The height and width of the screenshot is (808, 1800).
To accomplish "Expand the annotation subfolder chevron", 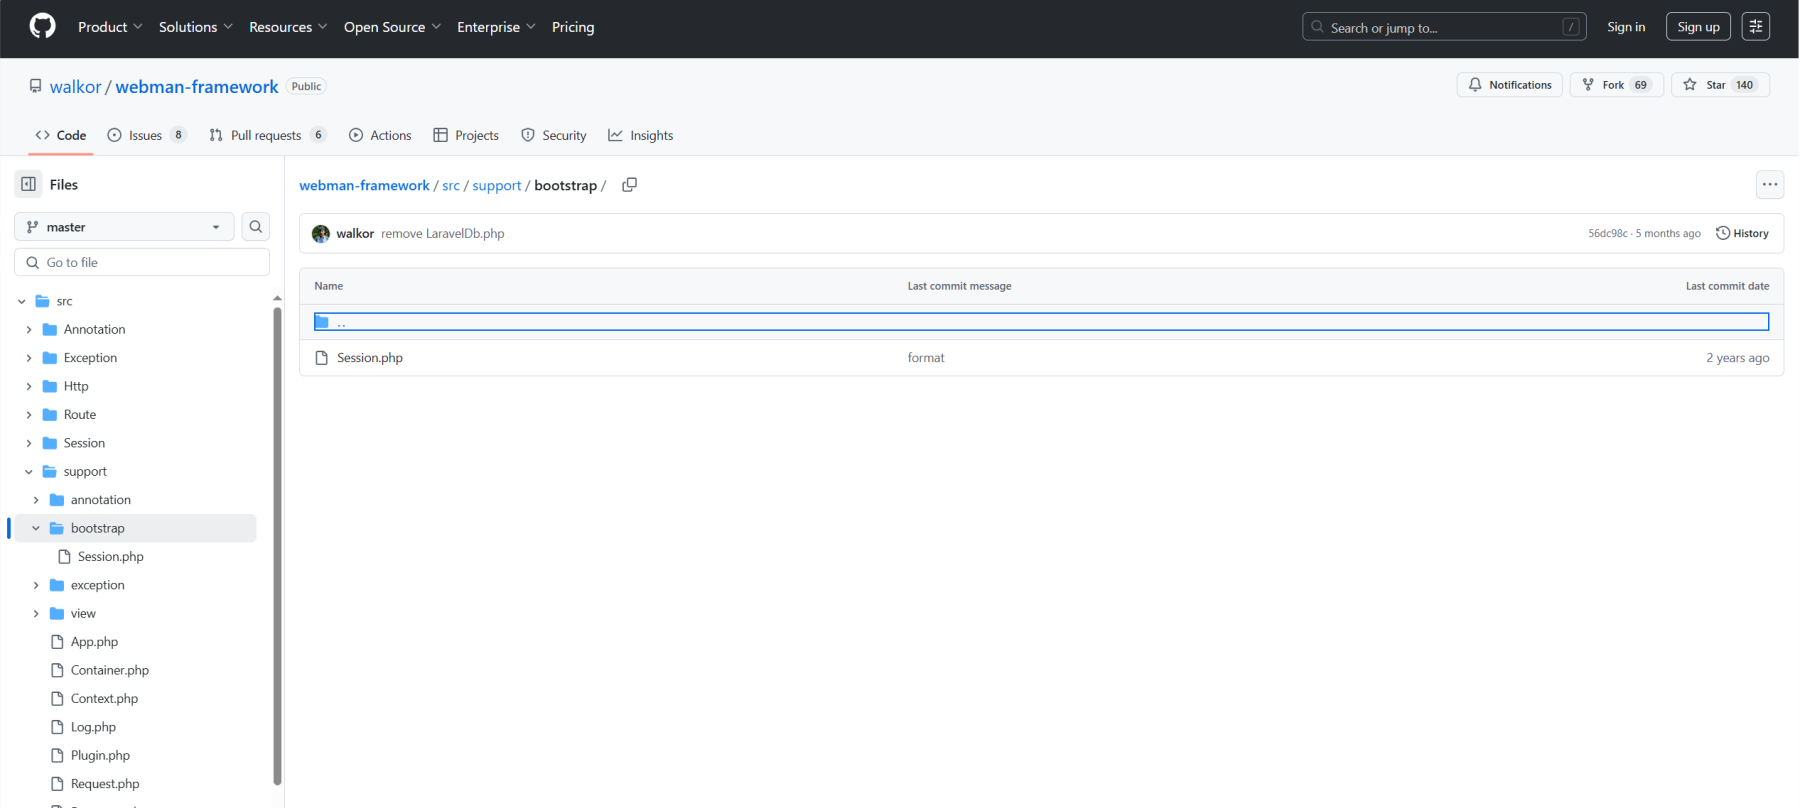I will (x=36, y=500).
